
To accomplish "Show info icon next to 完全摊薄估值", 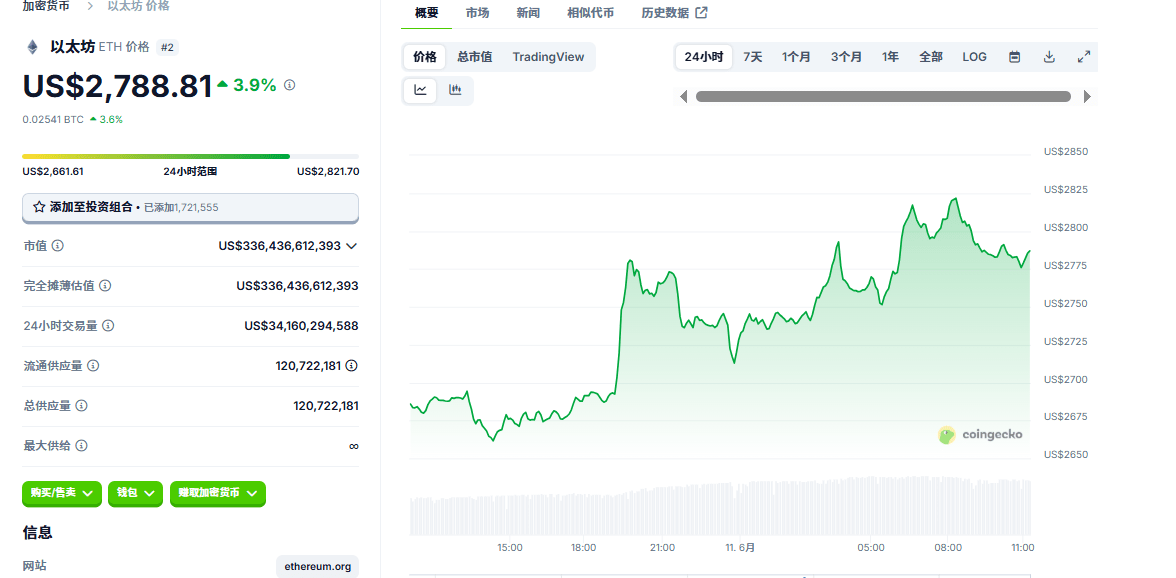I will point(106,286).
